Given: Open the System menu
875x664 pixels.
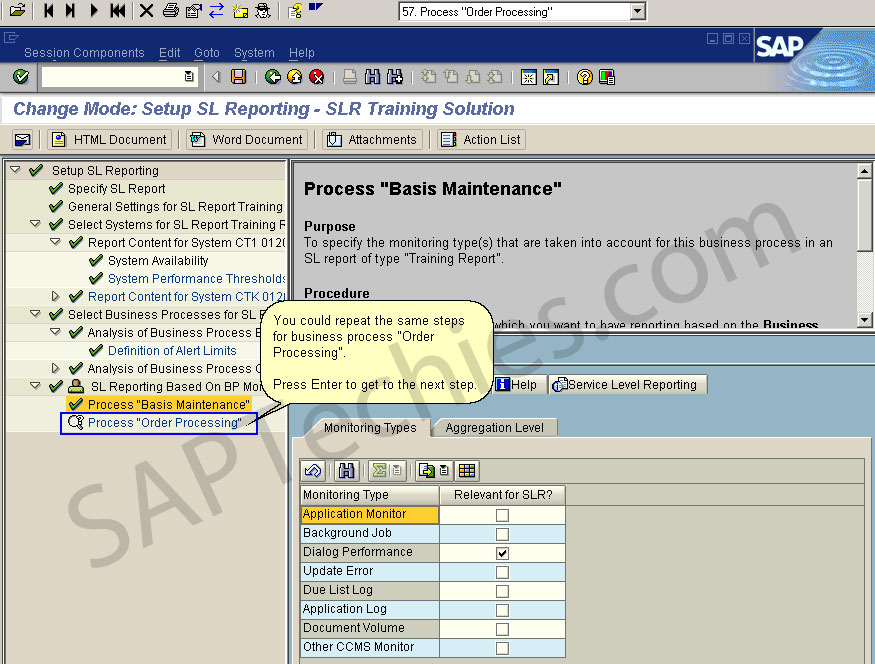Looking at the screenshot, I should [254, 53].
